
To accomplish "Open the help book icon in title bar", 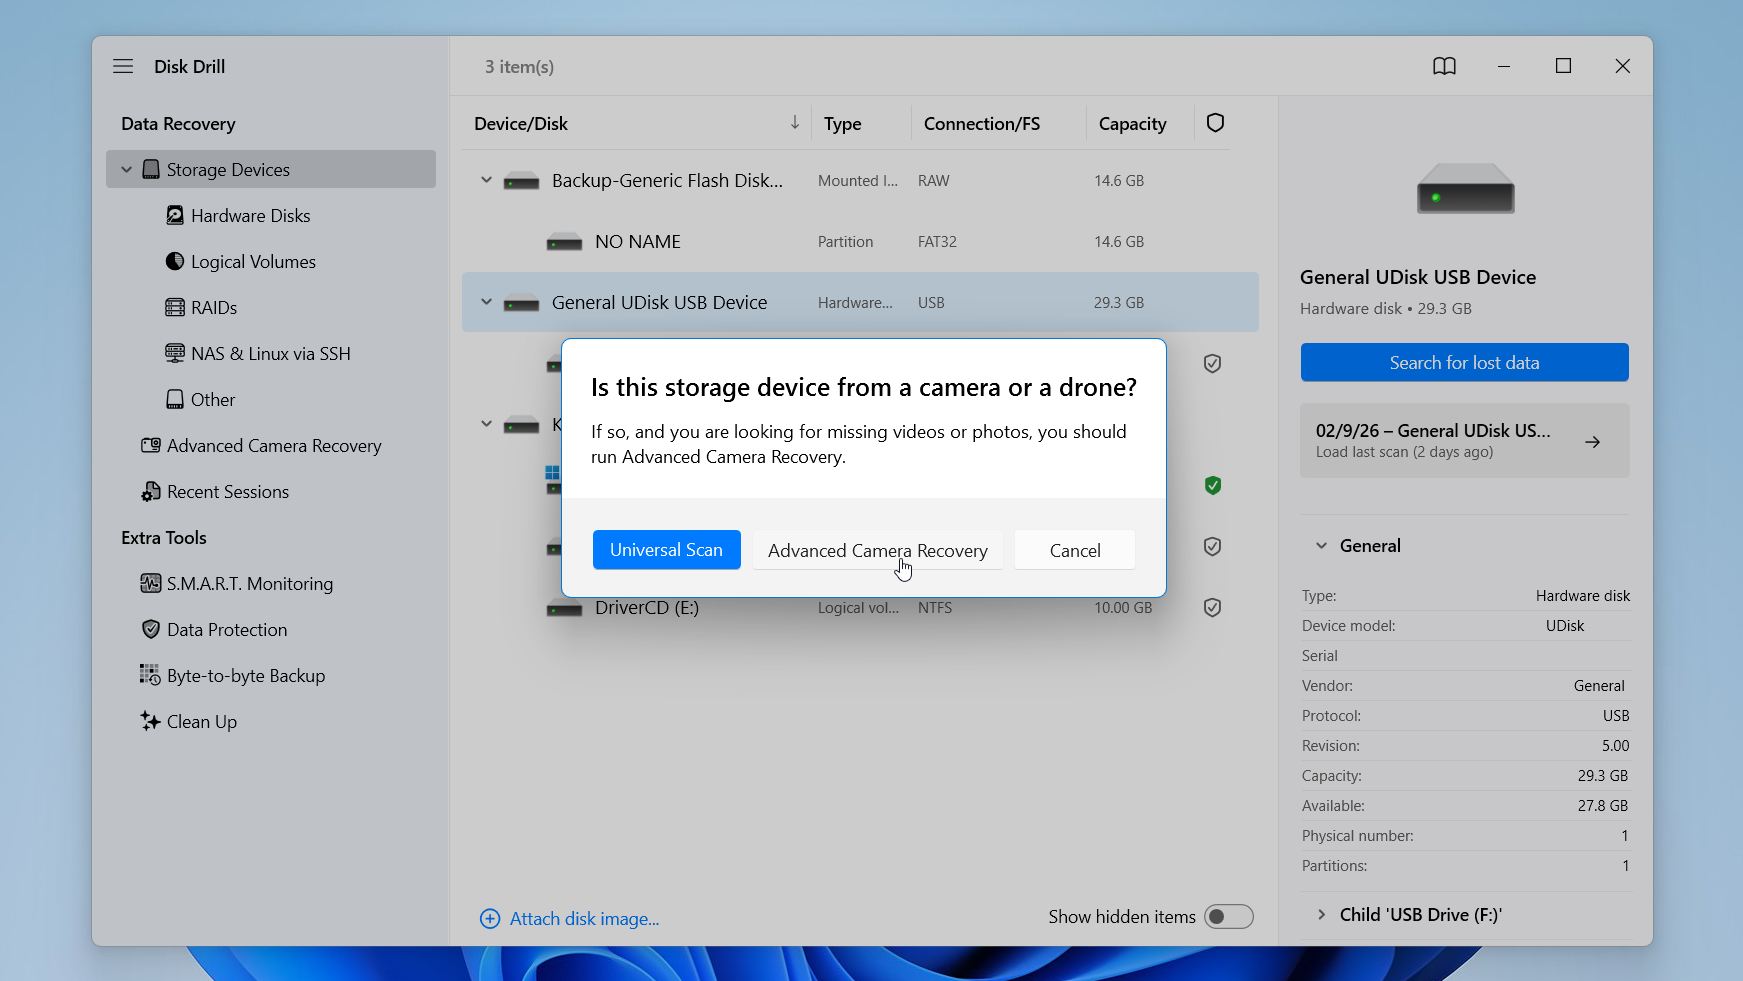I will (1444, 66).
